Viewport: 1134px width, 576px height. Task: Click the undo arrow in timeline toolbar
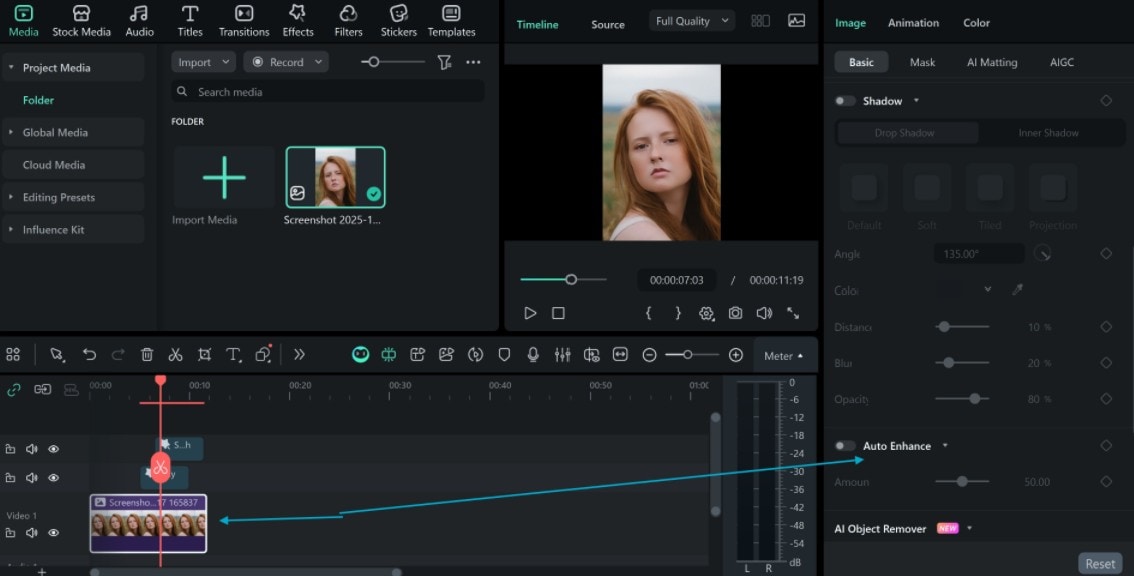(x=89, y=355)
